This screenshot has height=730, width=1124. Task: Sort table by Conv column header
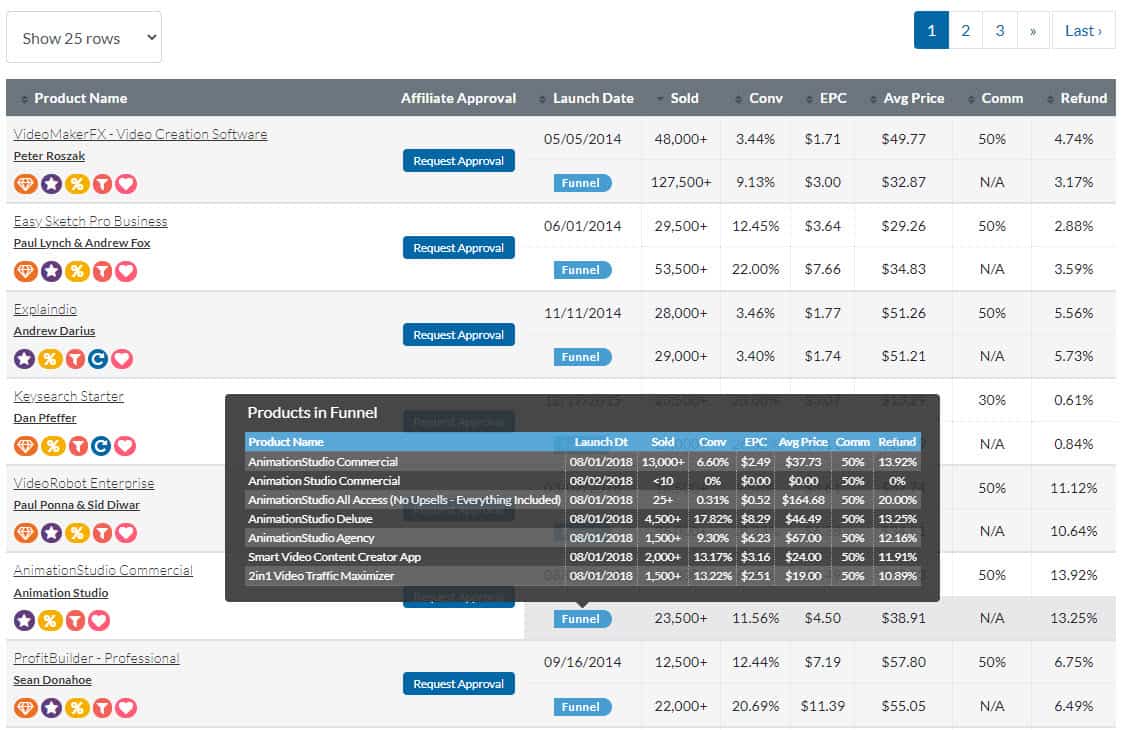point(765,98)
